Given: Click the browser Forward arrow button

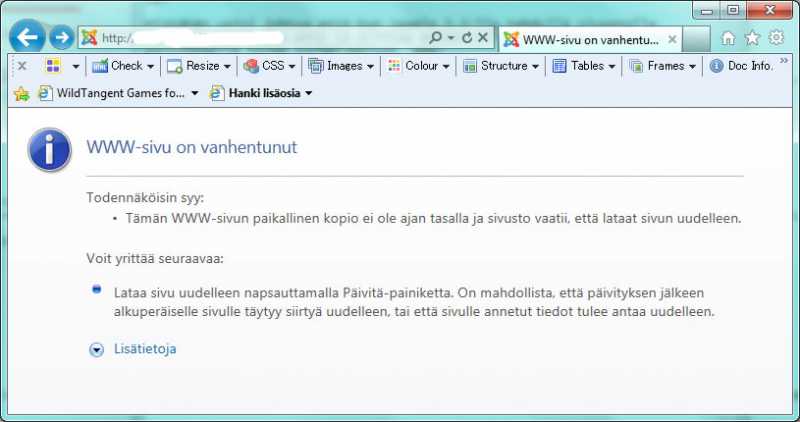Looking at the screenshot, I should [x=62, y=38].
